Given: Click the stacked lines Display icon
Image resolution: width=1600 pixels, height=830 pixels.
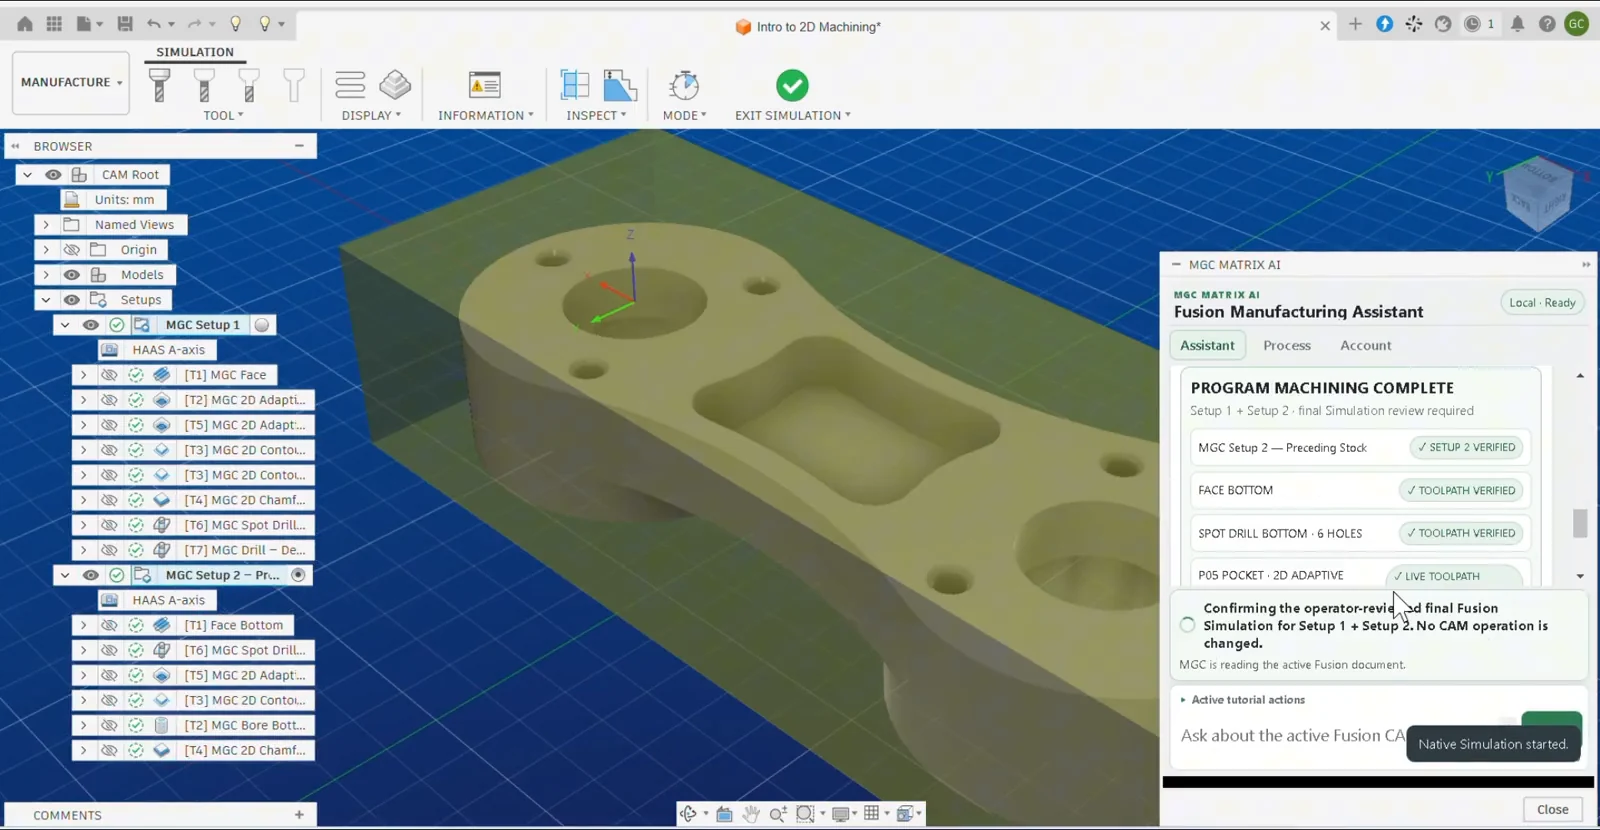Looking at the screenshot, I should [350, 85].
